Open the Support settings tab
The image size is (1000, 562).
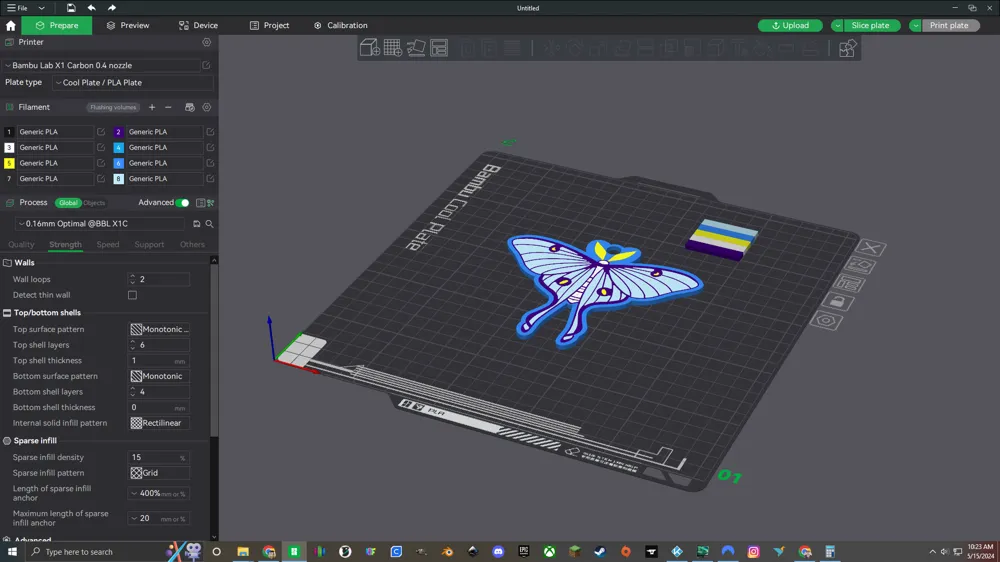tap(149, 244)
